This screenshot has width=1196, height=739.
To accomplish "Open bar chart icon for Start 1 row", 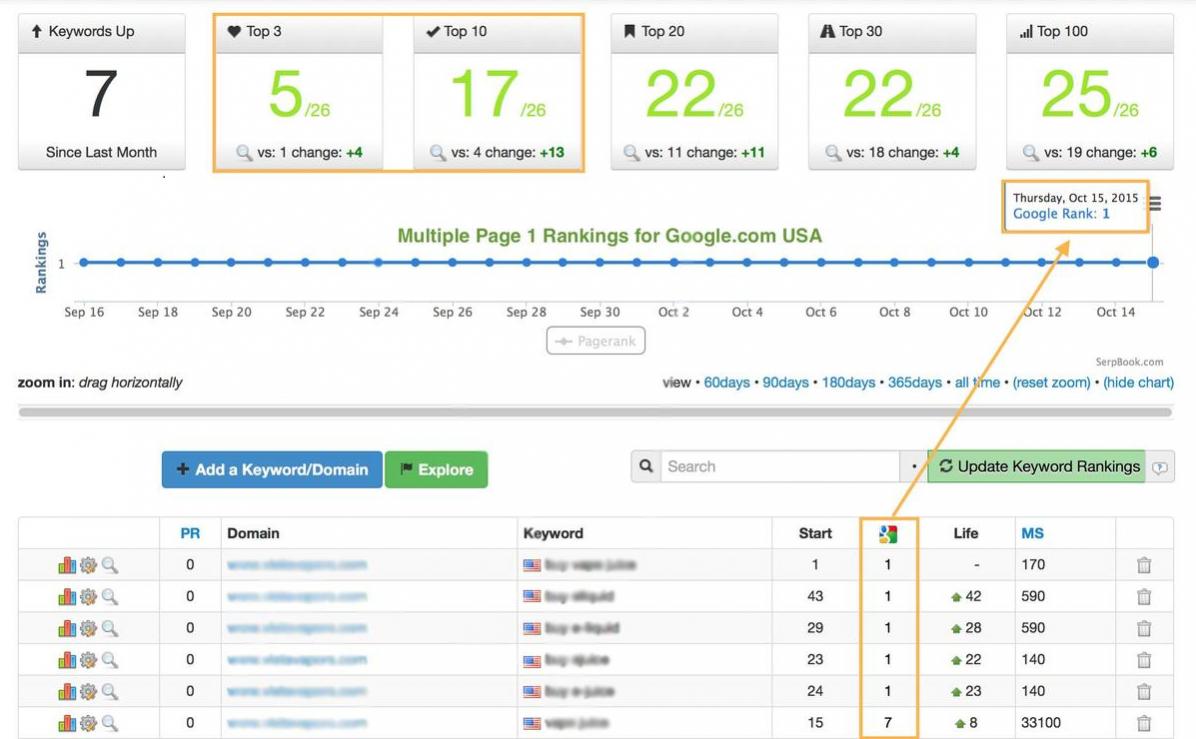I will click(x=67, y=565).
